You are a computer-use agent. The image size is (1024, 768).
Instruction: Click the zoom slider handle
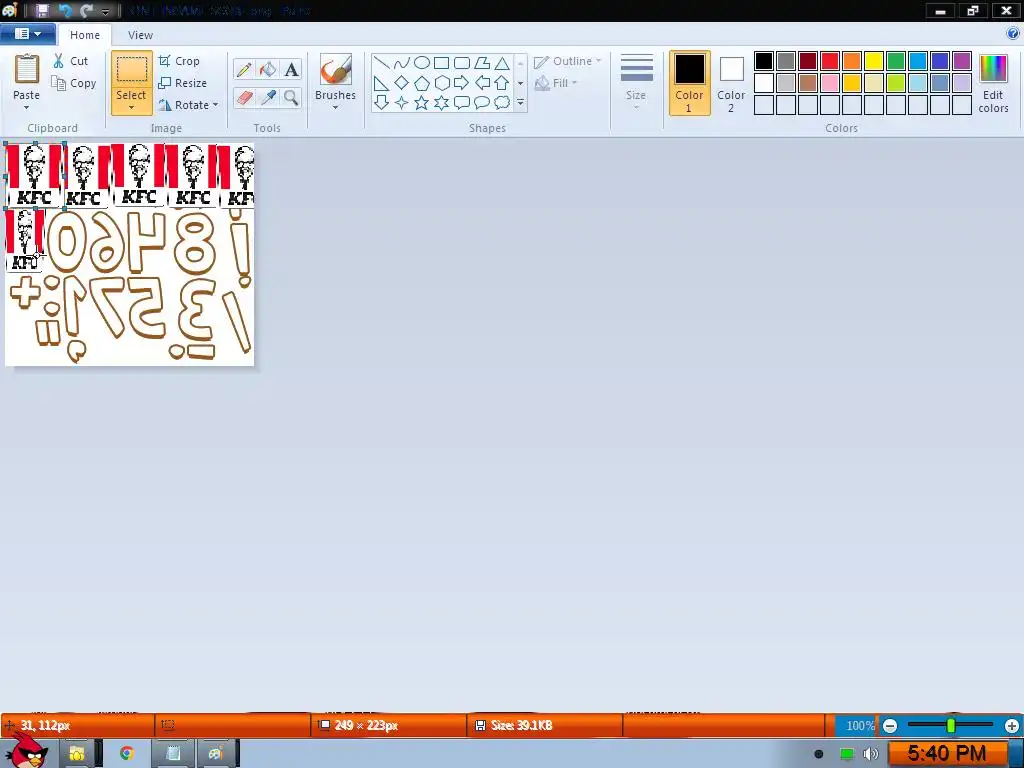951,726
